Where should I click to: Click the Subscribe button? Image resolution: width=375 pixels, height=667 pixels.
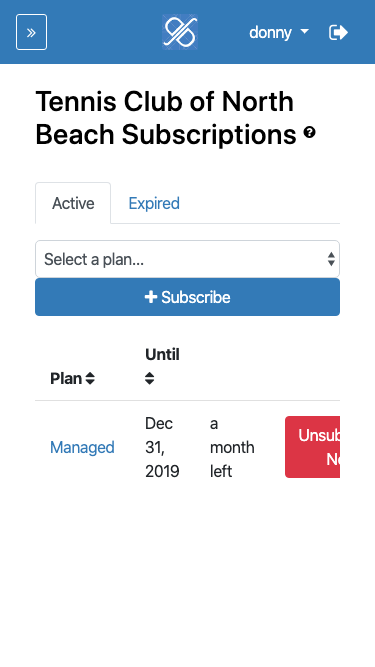point(188,297)
